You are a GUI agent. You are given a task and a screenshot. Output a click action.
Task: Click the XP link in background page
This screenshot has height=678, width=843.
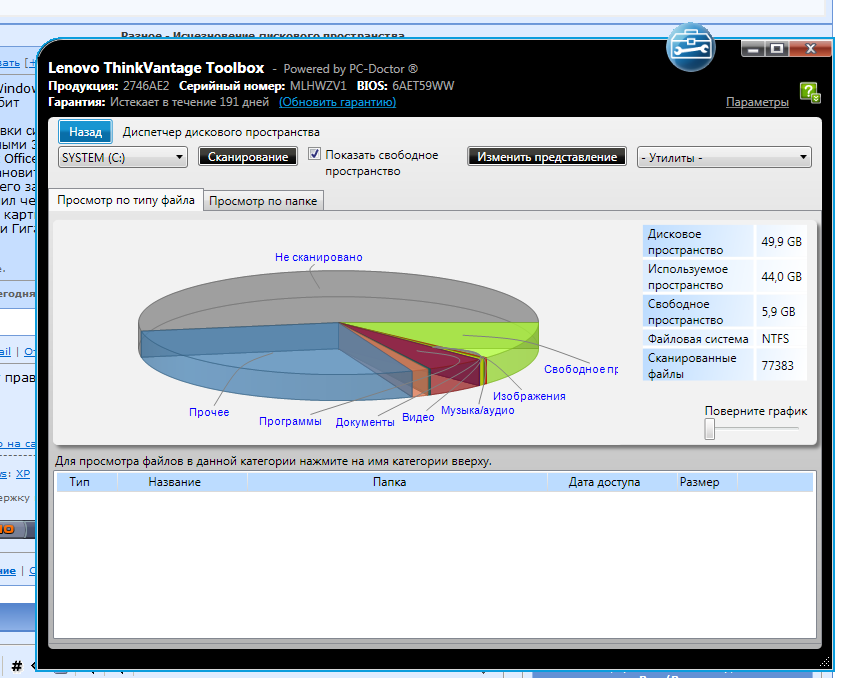coord(23,474)
